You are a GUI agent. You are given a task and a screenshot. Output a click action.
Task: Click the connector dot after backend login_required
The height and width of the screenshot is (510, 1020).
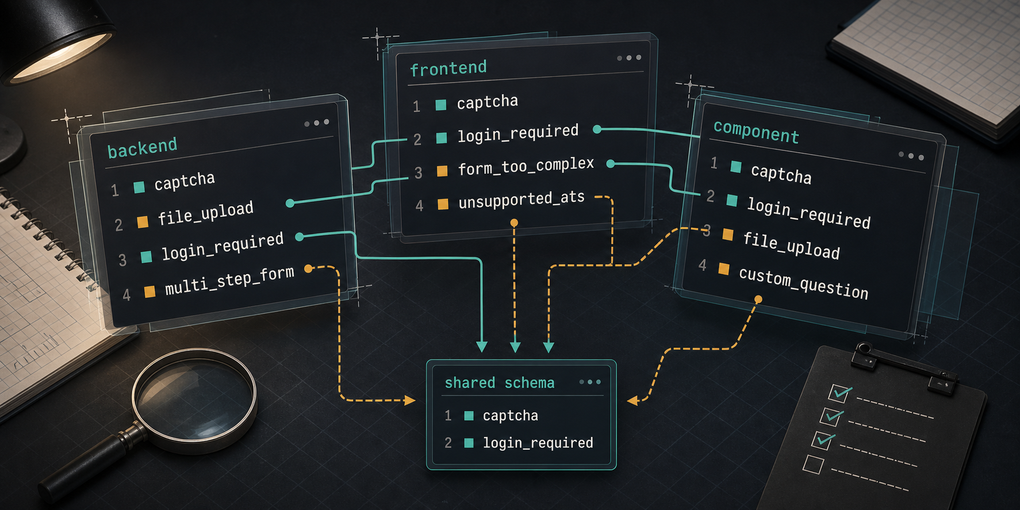coord(299,237)
